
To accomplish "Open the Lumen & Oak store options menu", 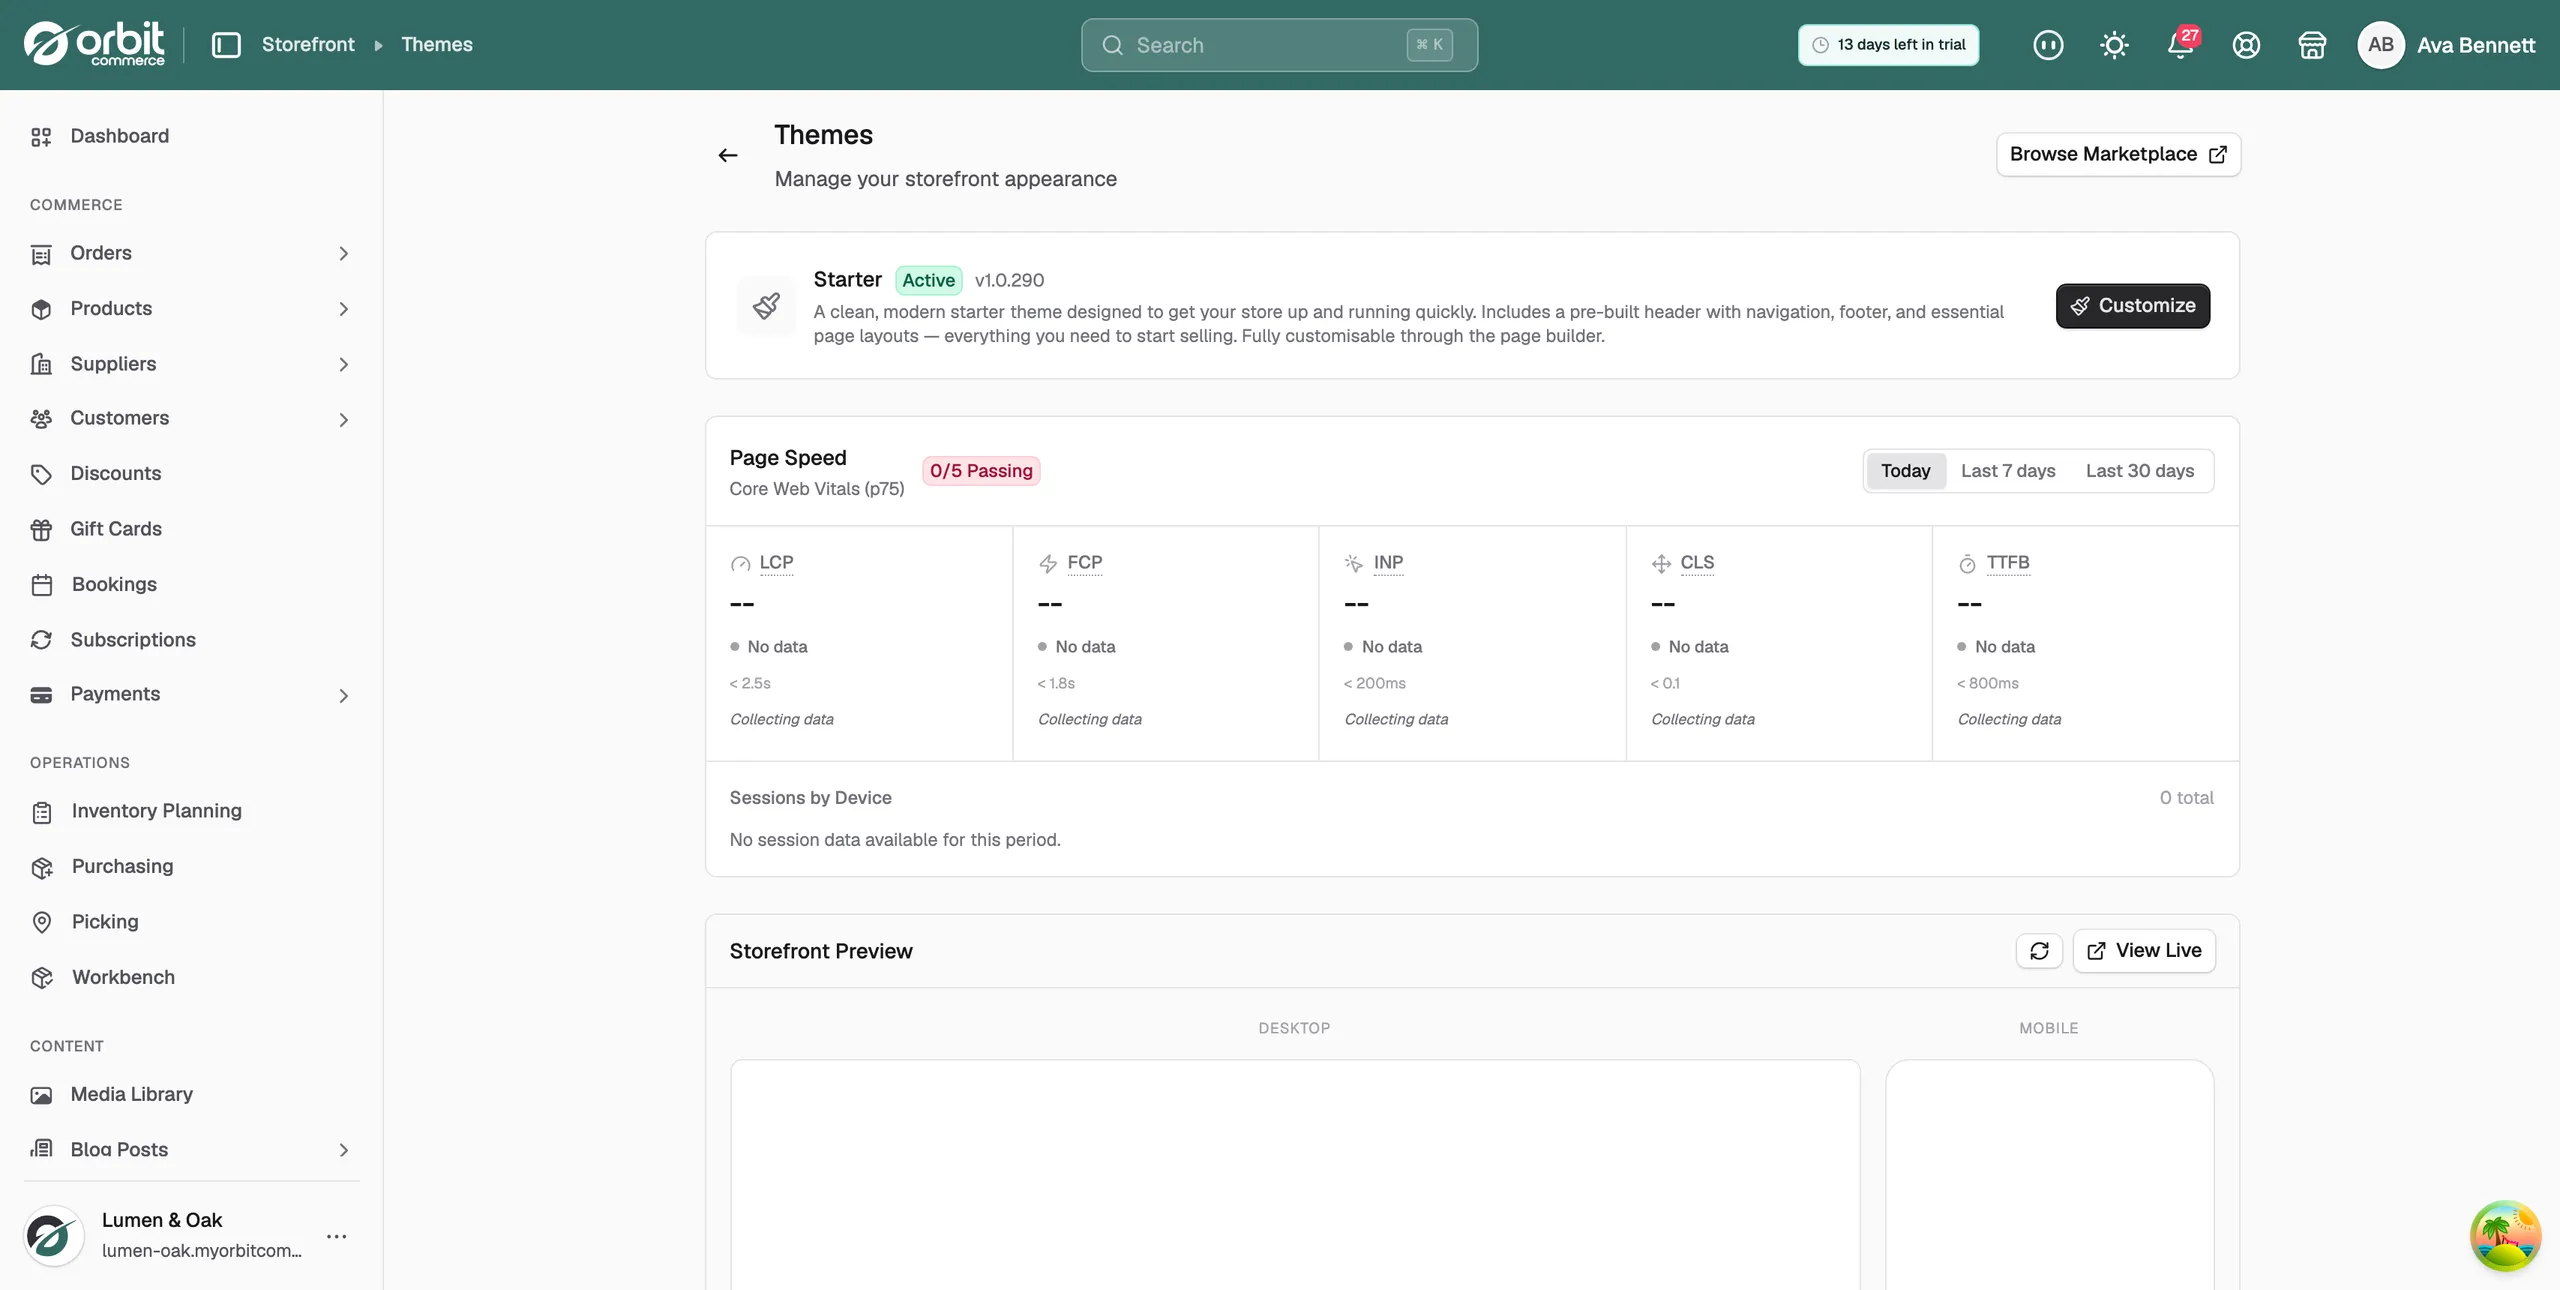I will tap(337, 1237).
